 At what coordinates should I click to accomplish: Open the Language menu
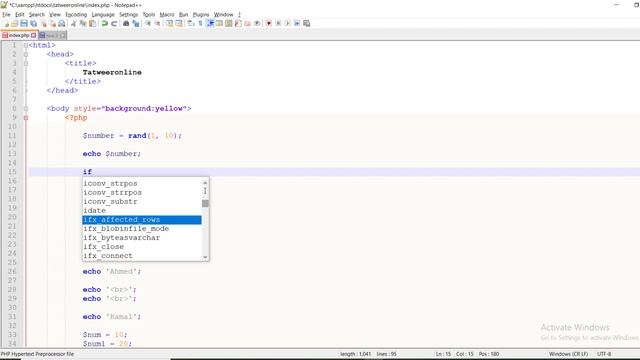click(x=103, y=15)
